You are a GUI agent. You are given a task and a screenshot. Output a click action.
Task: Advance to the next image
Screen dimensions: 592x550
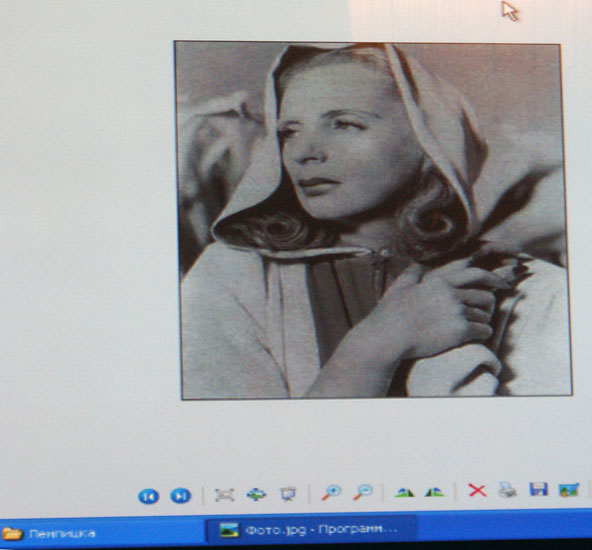[x=180, y=496]
